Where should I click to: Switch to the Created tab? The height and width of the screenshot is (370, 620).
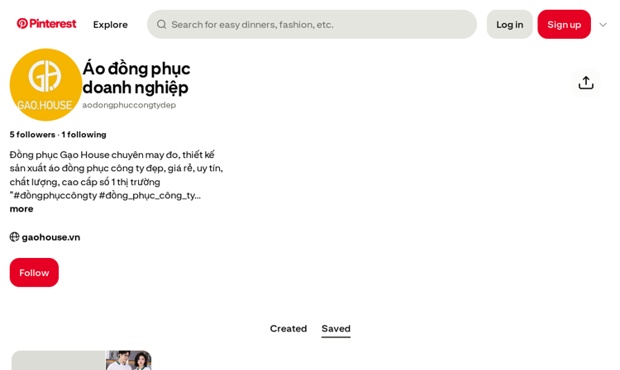(288, 328)
